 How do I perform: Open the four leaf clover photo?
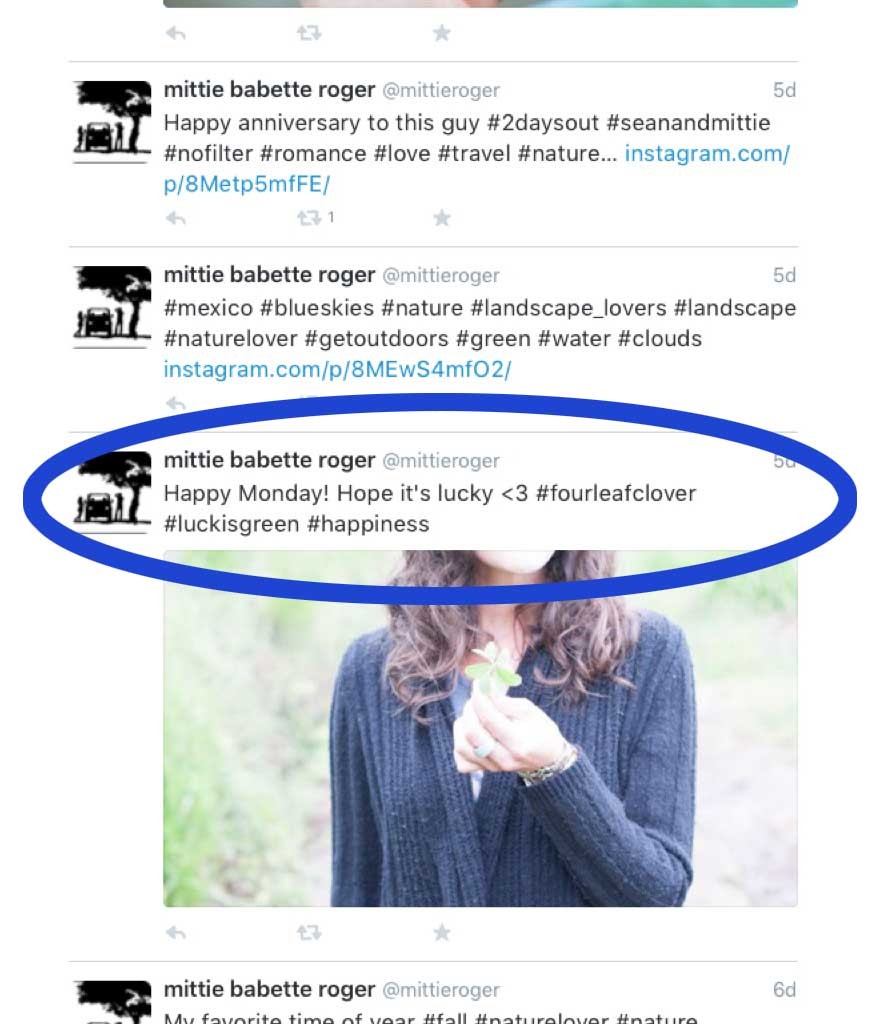pyautogui.click(x=480, y=728)
